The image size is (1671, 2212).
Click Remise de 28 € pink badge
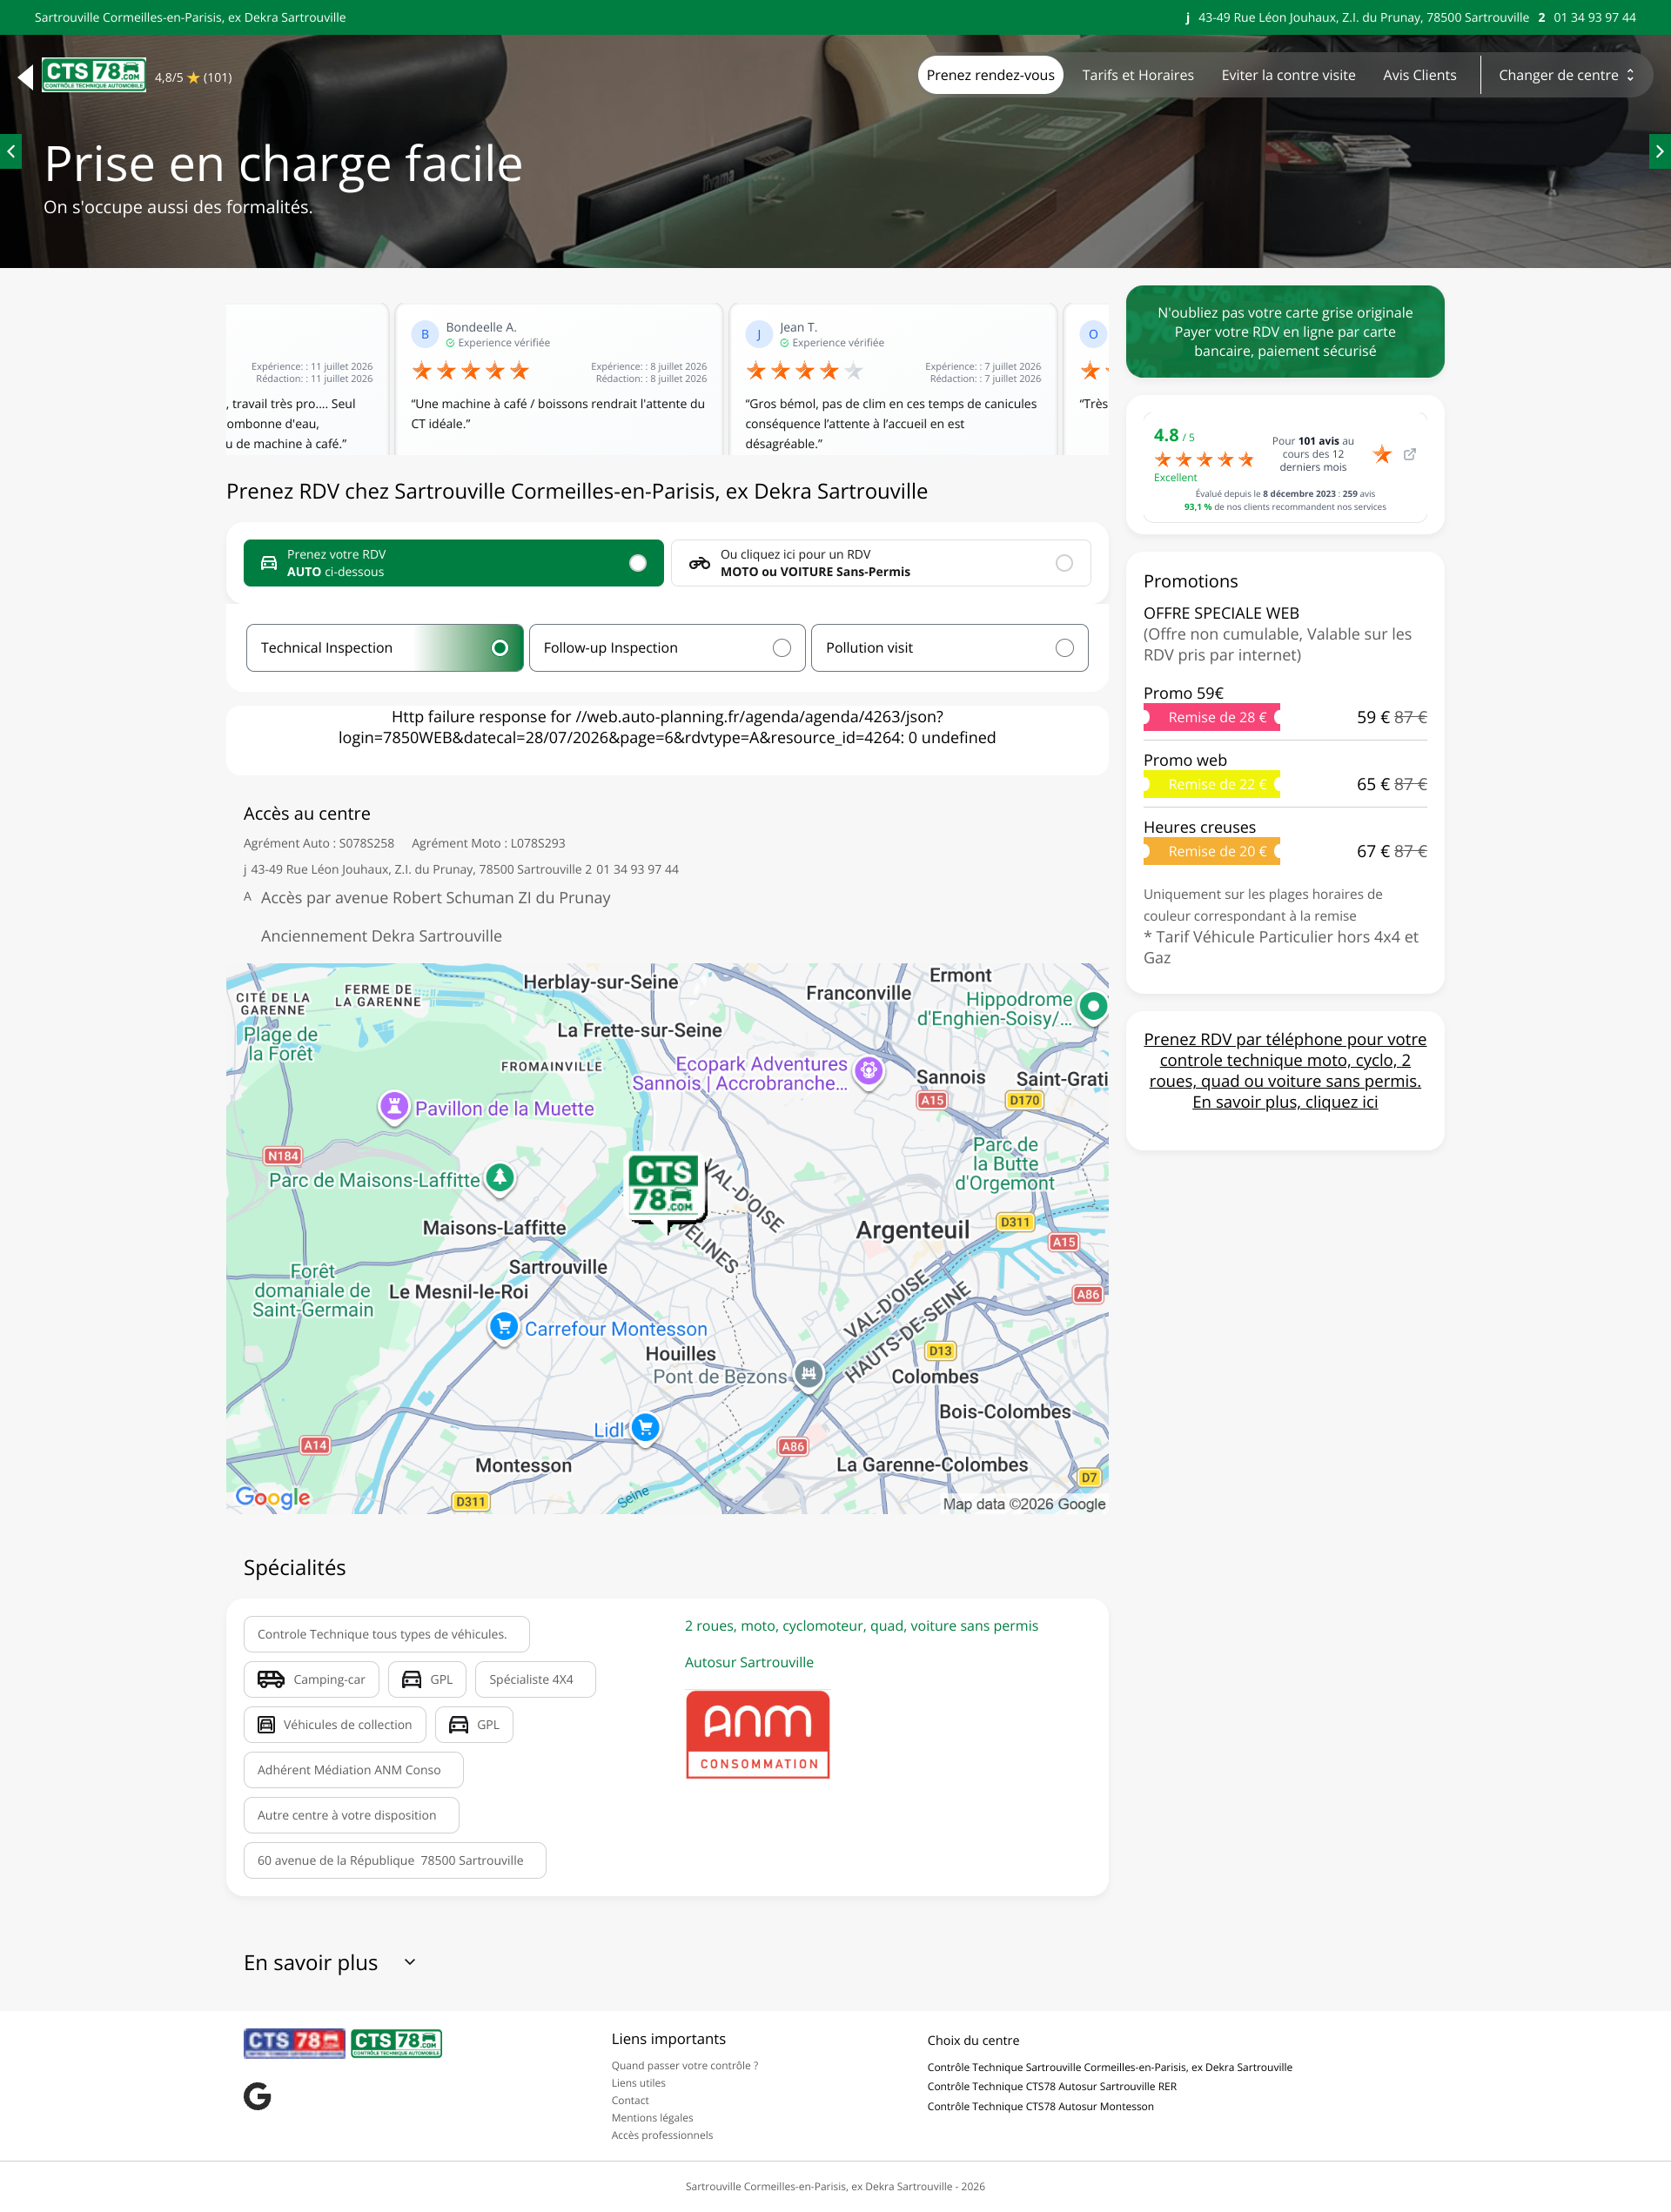pos(1213,717)
